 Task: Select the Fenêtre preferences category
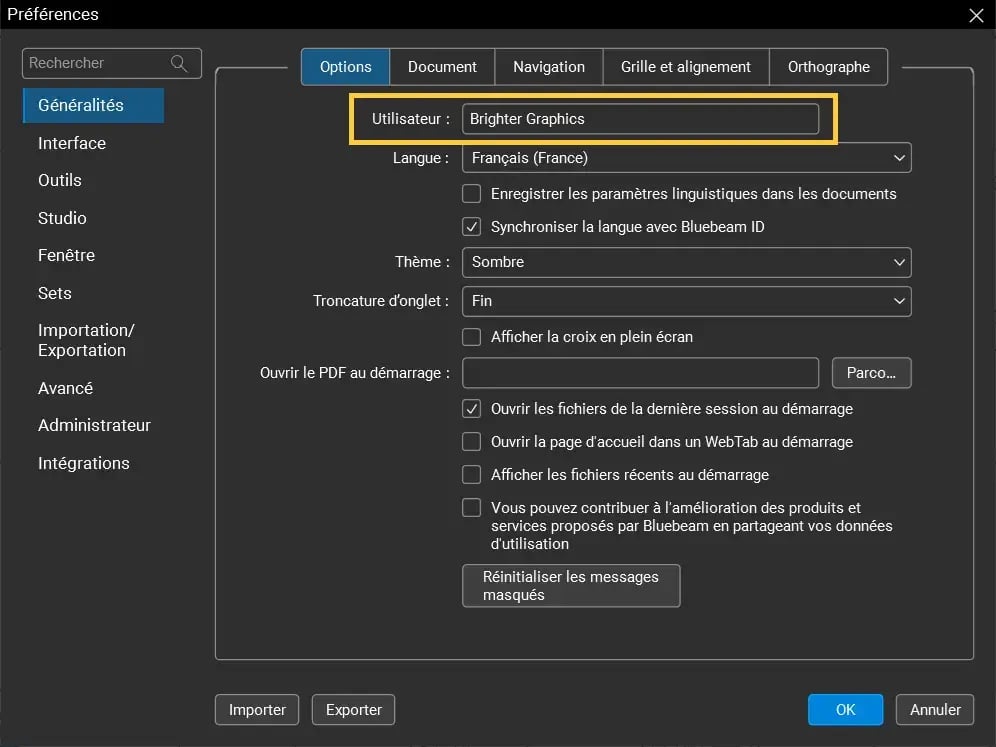pyautogui.click(x=65, y=255)
